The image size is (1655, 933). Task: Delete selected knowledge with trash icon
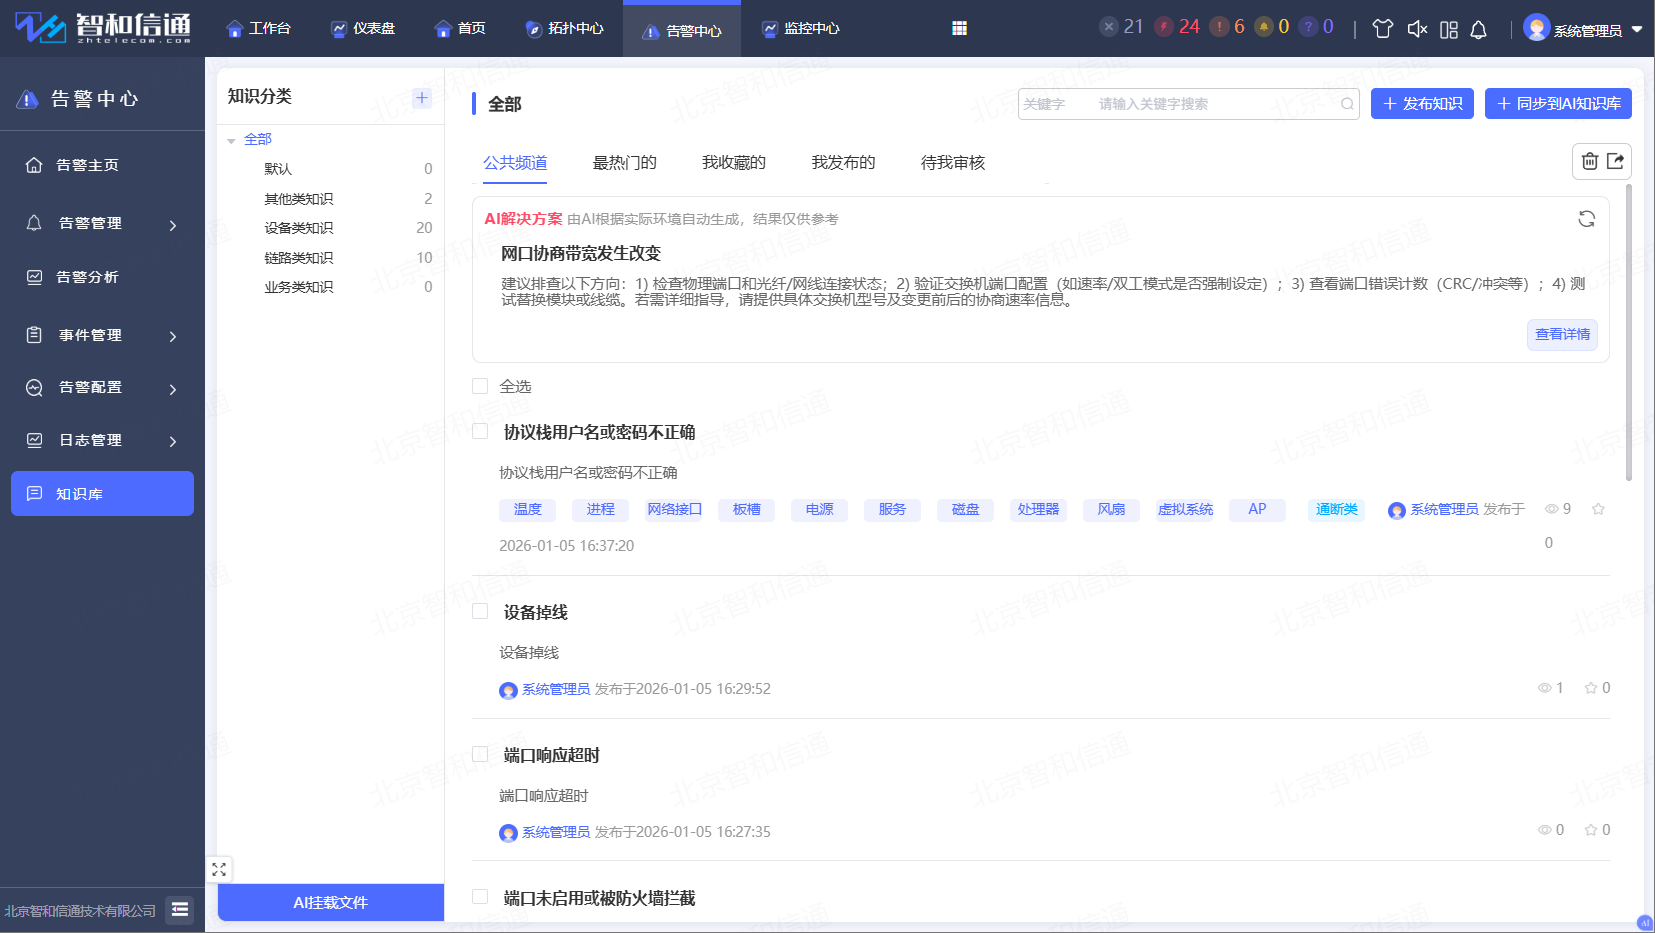click(x=1590, y=161)
